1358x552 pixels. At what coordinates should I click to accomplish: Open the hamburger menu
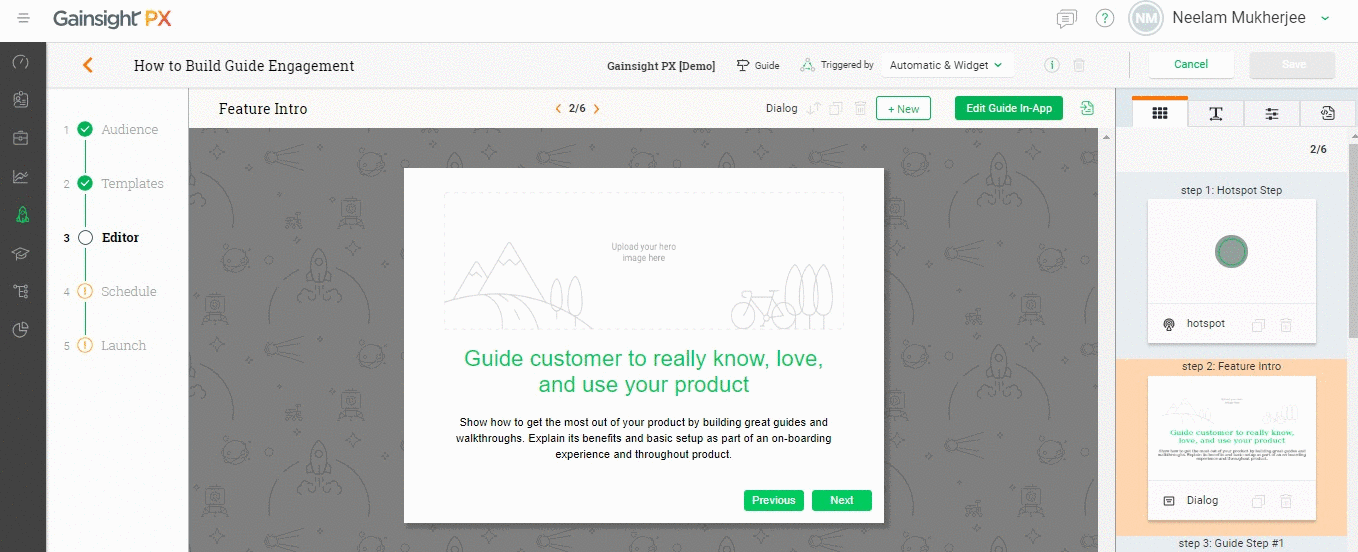pyautogui.click(x=23, y=19)
